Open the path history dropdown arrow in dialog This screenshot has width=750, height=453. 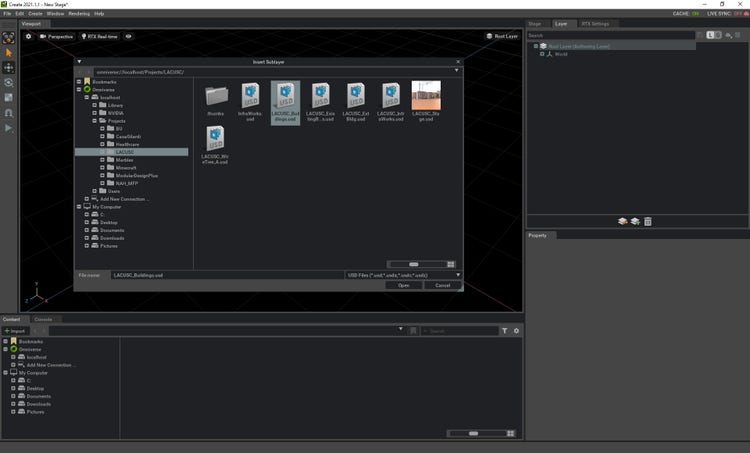(x=457, y=71)
